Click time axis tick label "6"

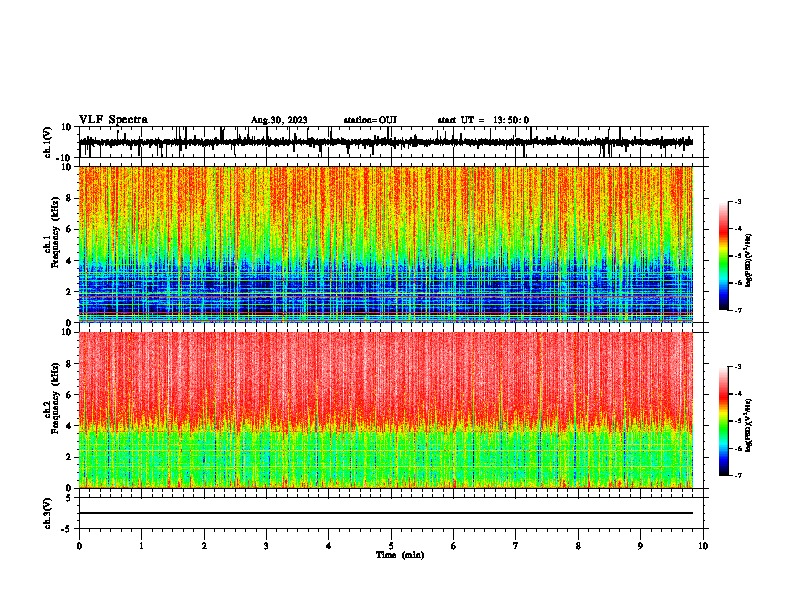[454, 546]
